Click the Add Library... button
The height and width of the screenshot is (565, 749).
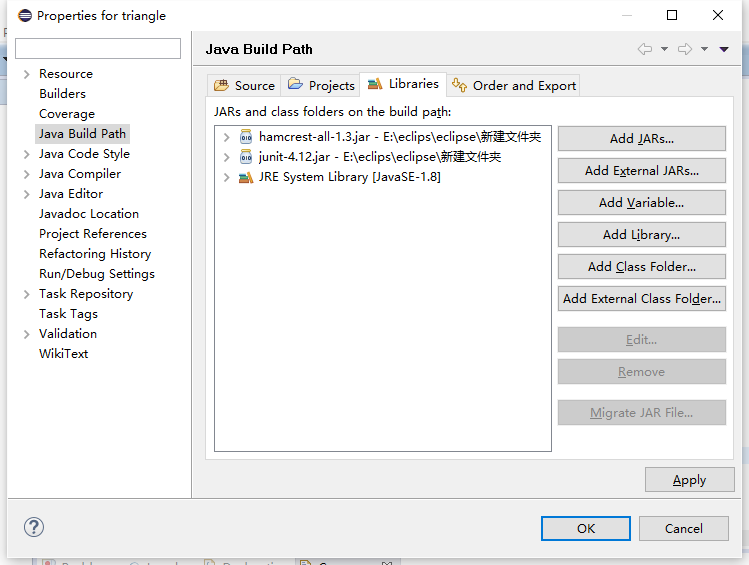[642, 235]
